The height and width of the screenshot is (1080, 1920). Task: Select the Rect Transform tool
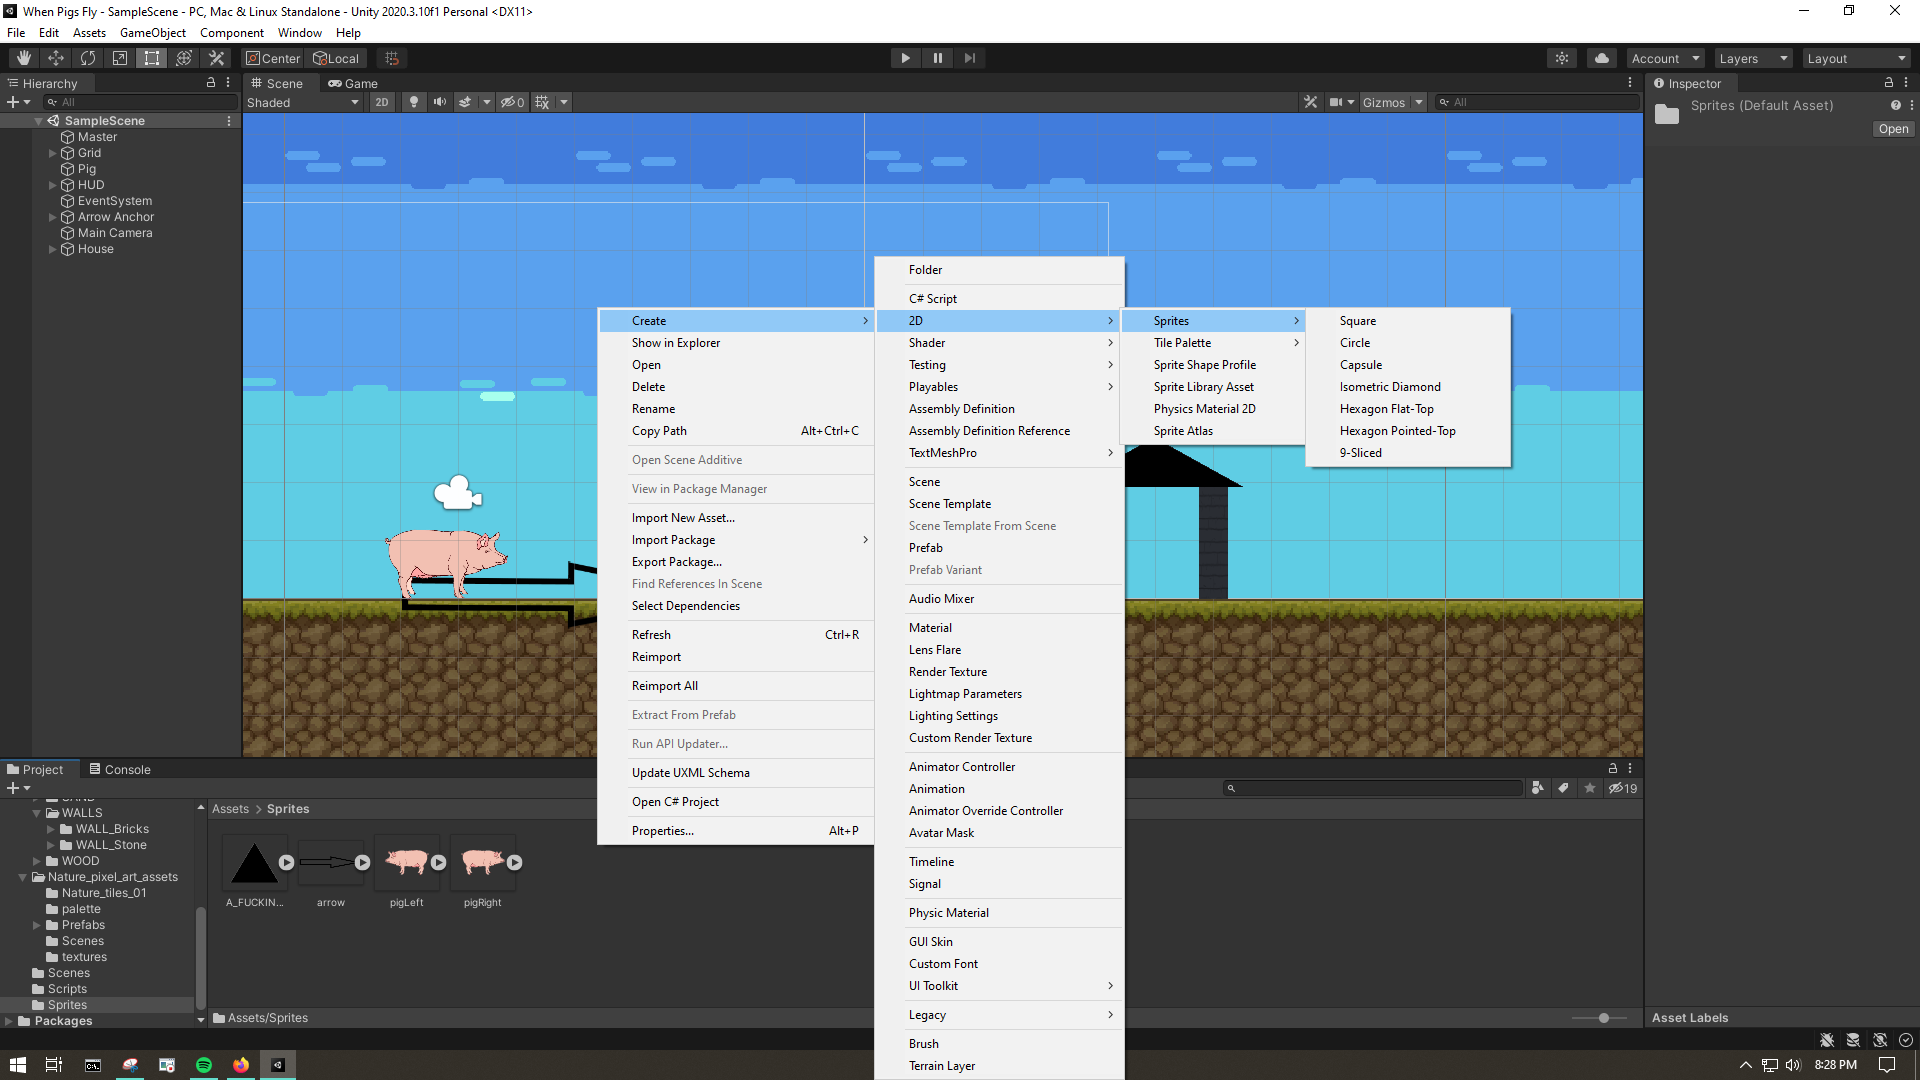[x=151, y=57]
